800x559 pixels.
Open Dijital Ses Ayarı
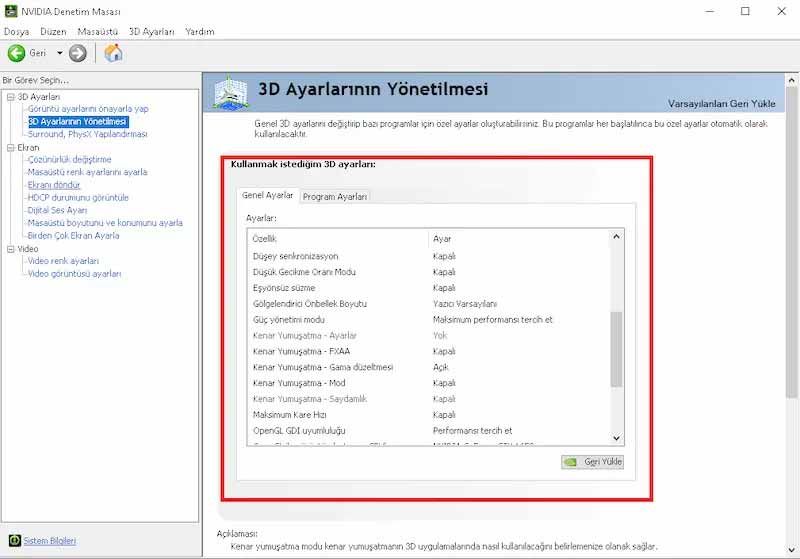coord(57,210)
